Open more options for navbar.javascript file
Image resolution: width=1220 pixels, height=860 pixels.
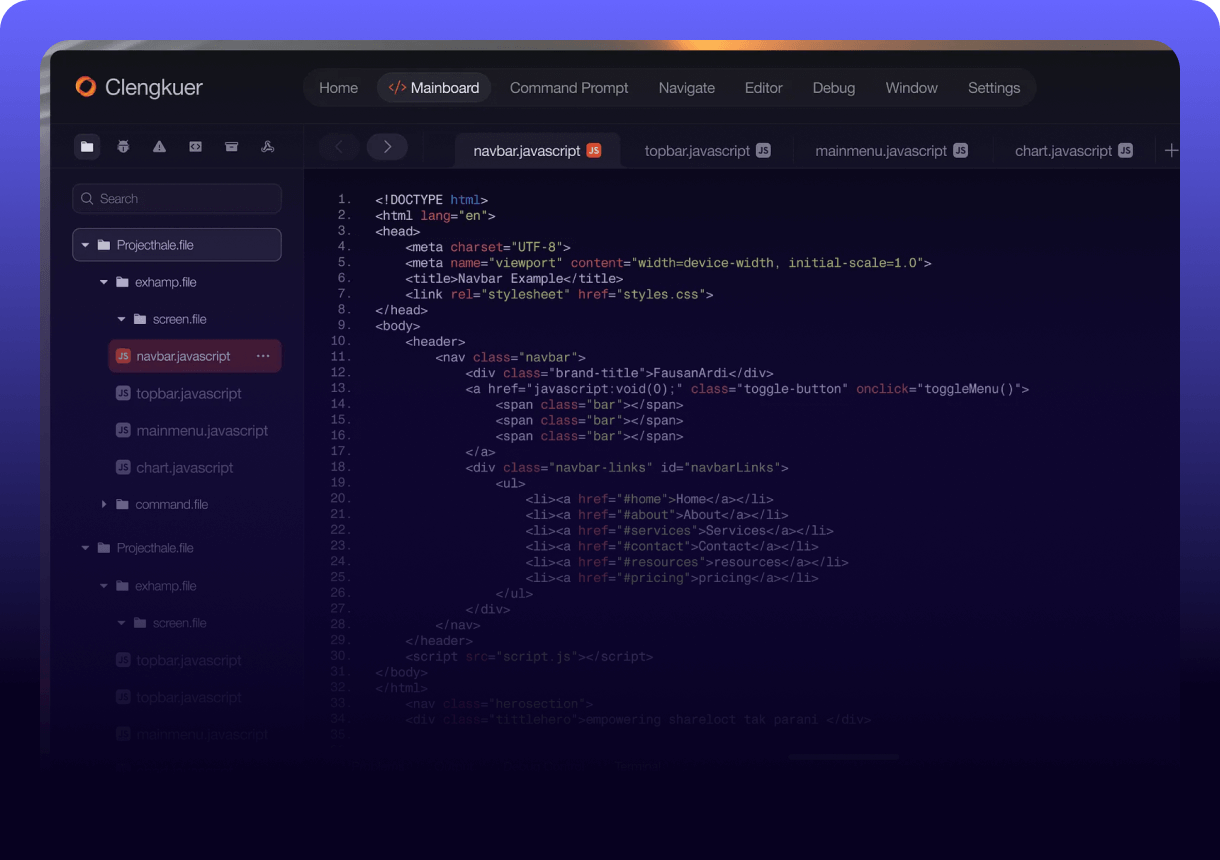pyautogui.click(x=263, y=356)
